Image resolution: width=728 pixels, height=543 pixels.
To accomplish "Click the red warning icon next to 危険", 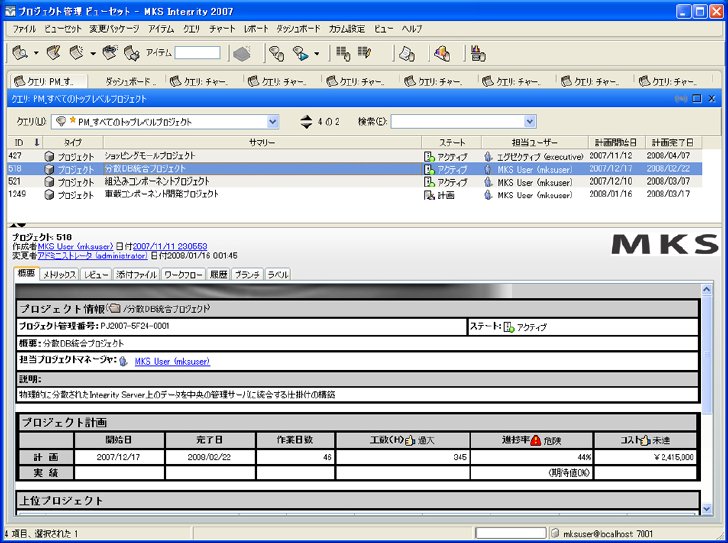I will pos(535,440).
